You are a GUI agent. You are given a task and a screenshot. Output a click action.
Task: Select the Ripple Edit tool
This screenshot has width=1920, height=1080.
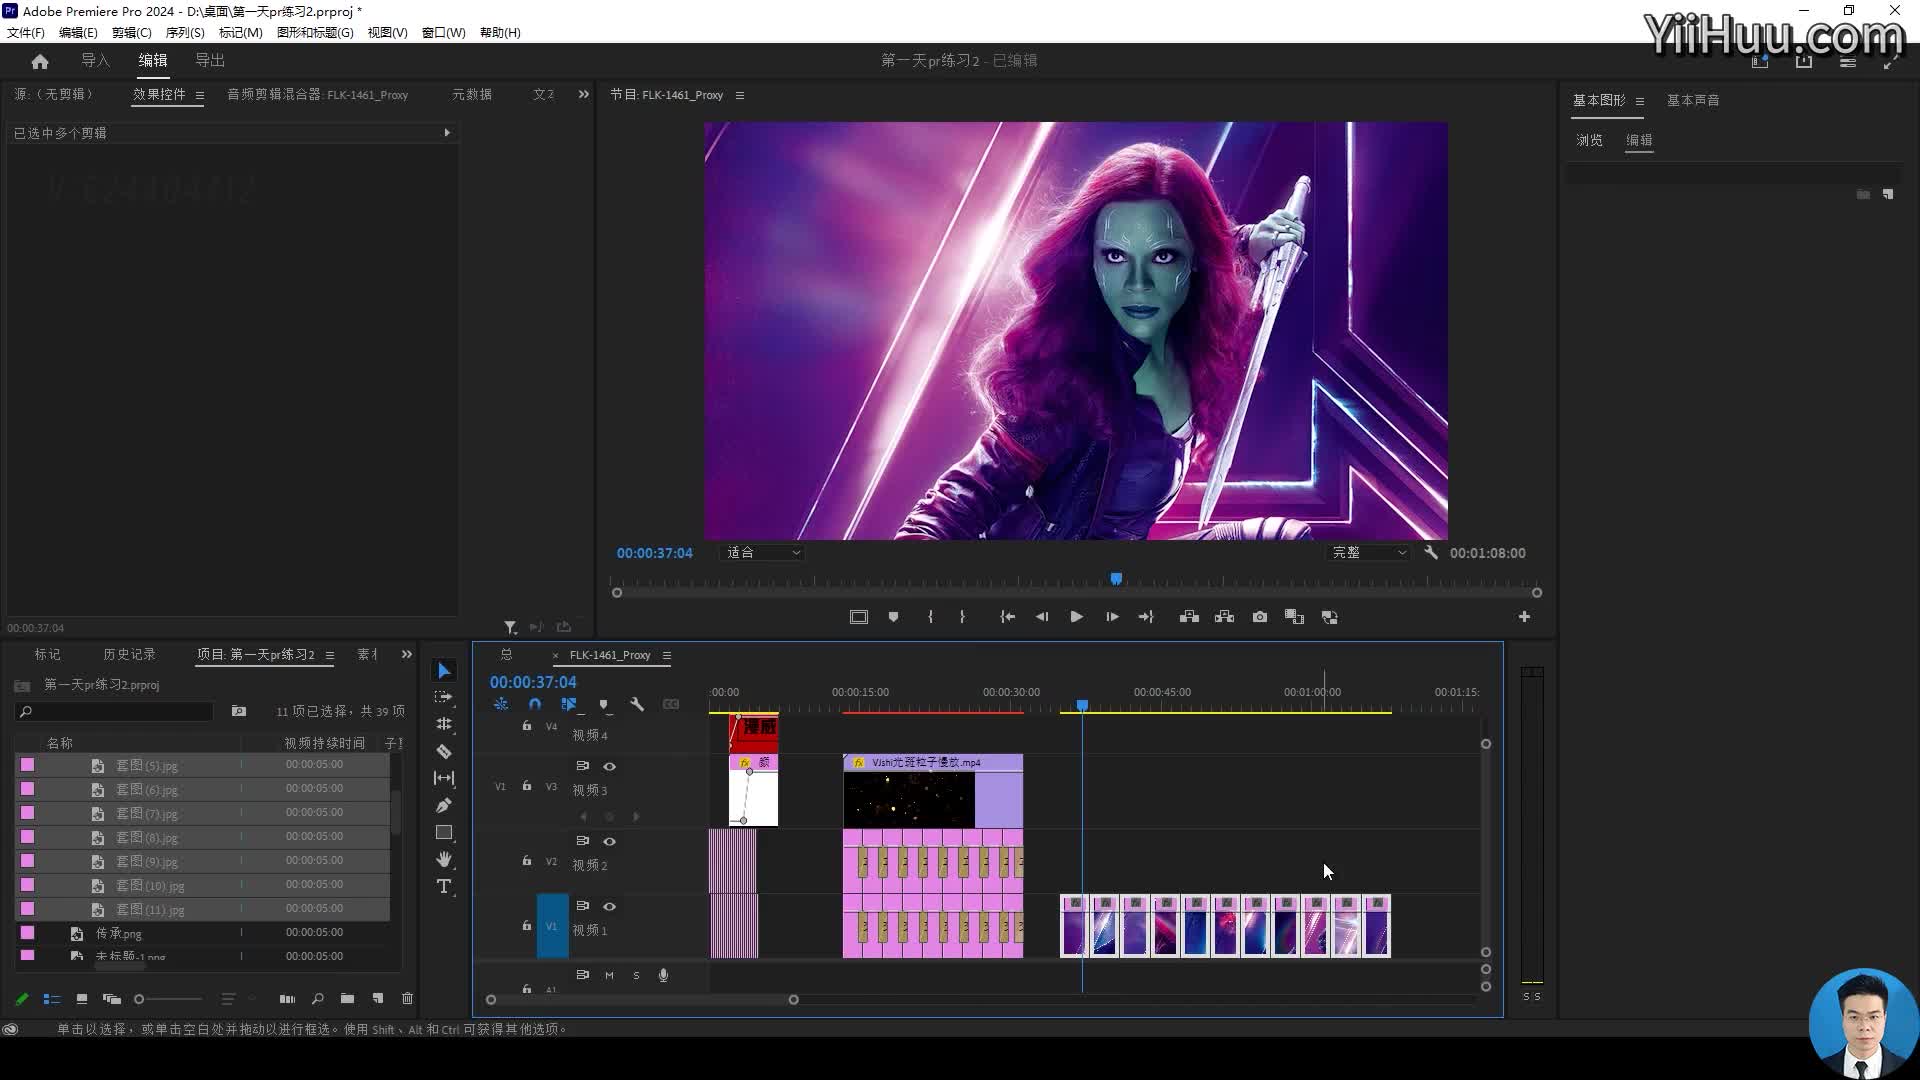[444, 724]
